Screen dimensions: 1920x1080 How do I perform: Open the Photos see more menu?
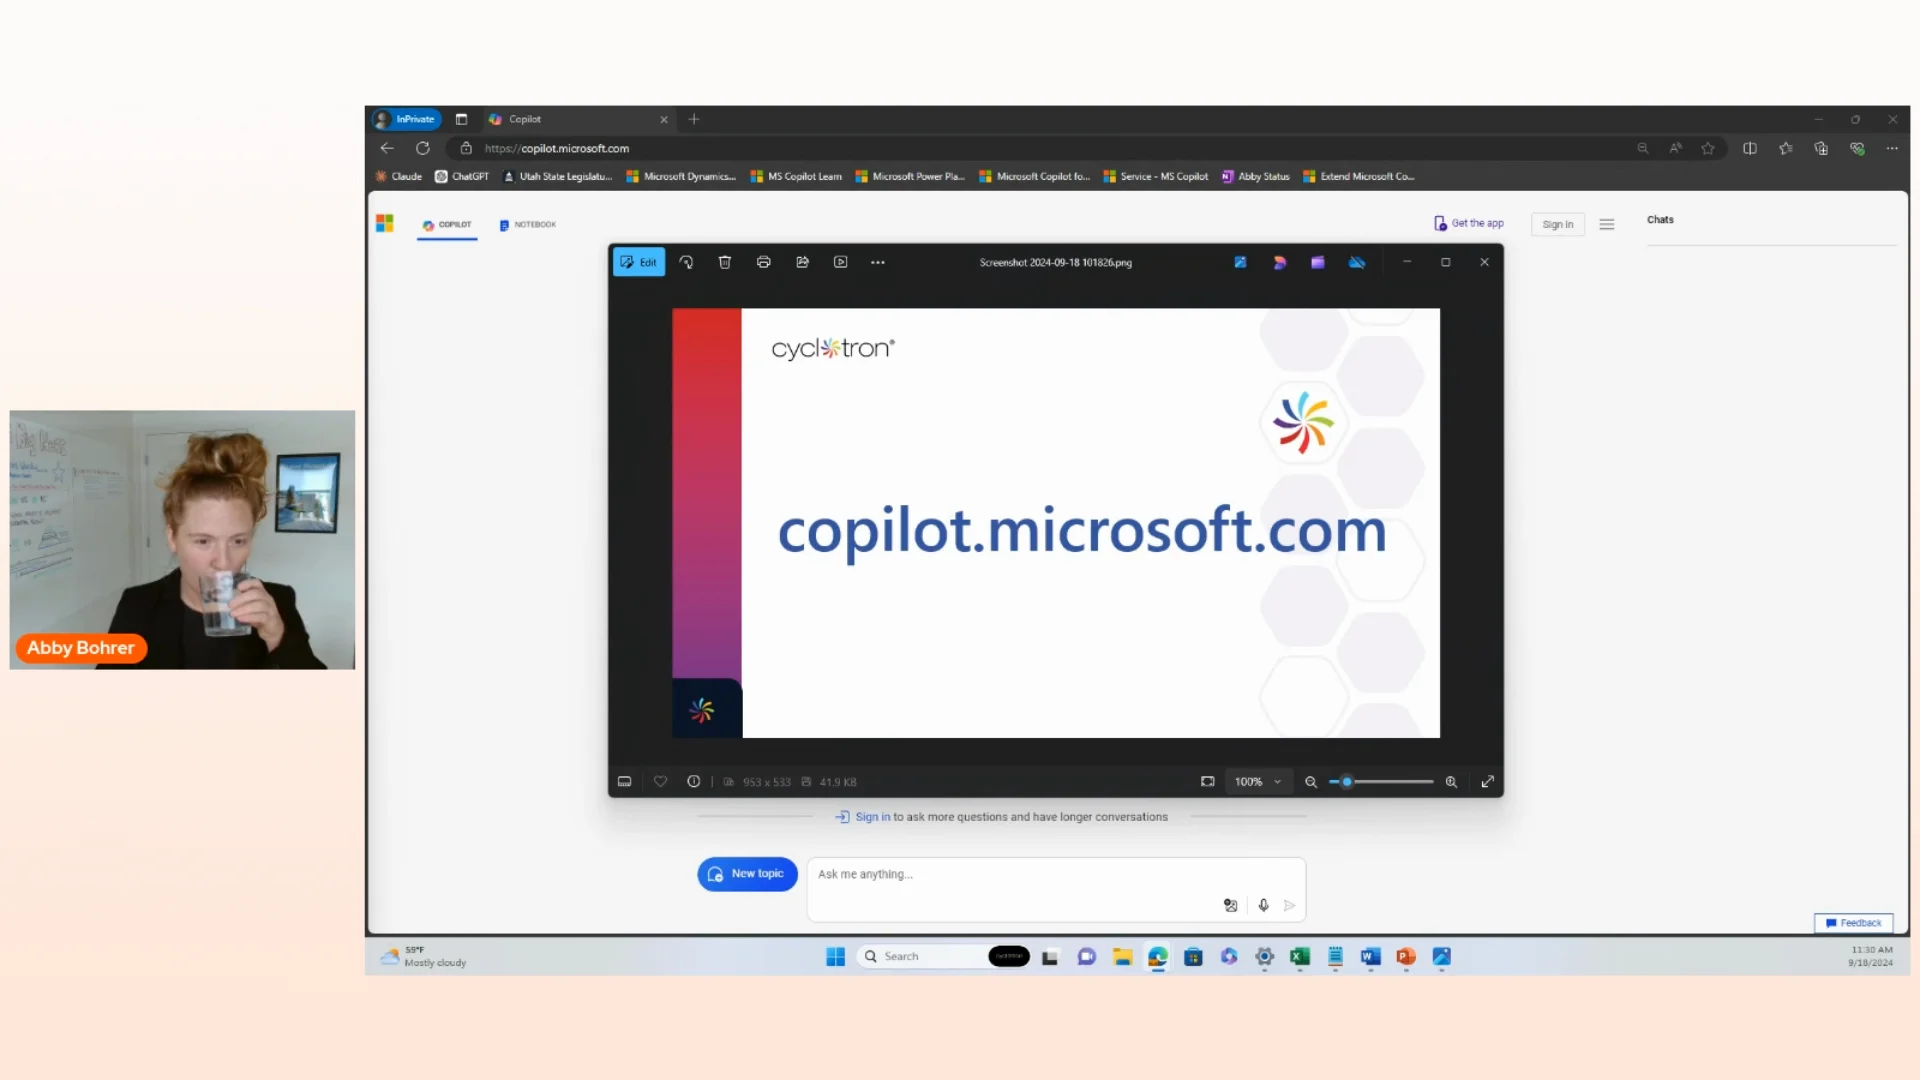[x=877, y=262]
